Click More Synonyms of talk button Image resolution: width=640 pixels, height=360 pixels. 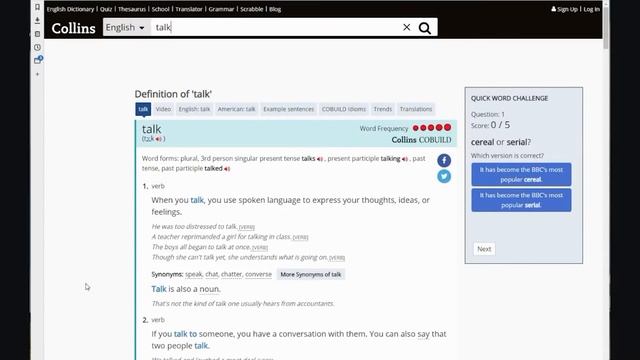point(311,274)
